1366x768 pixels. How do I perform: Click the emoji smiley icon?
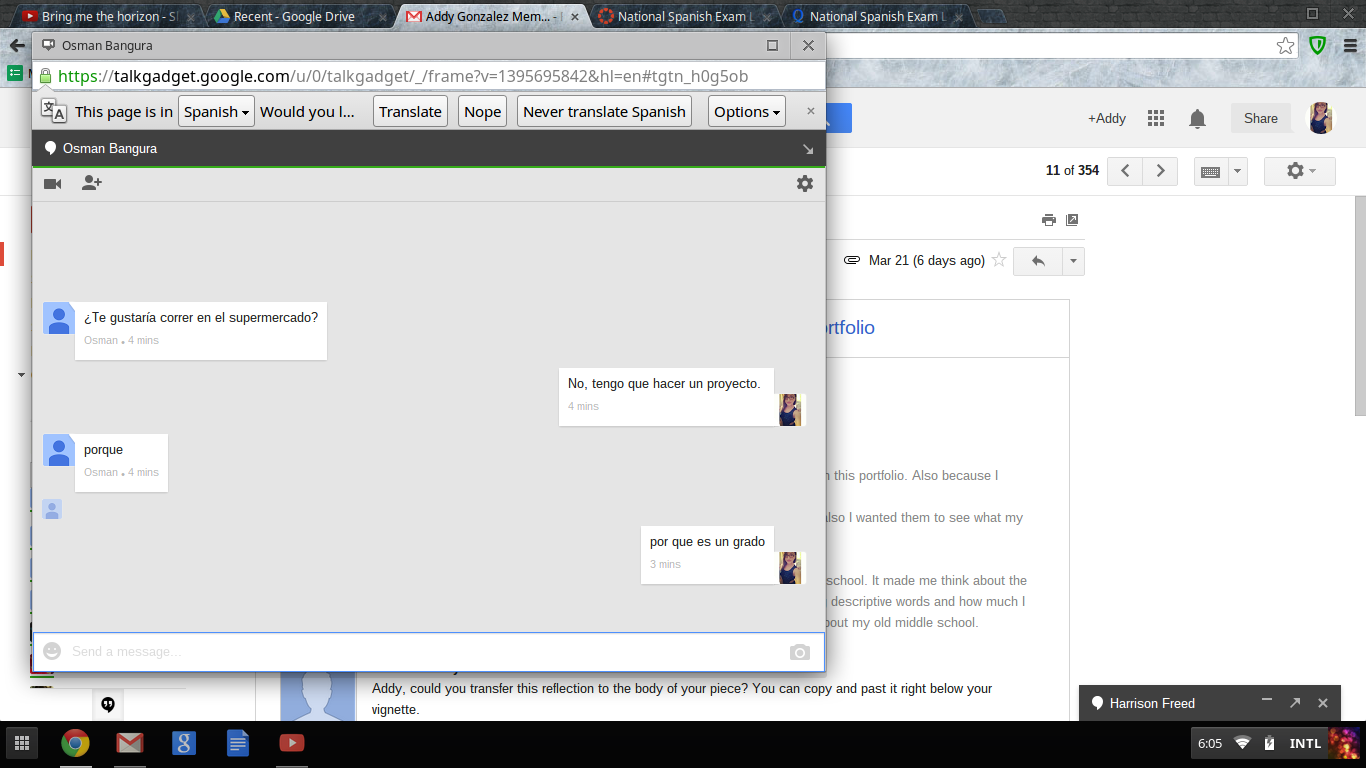point(52,651)
